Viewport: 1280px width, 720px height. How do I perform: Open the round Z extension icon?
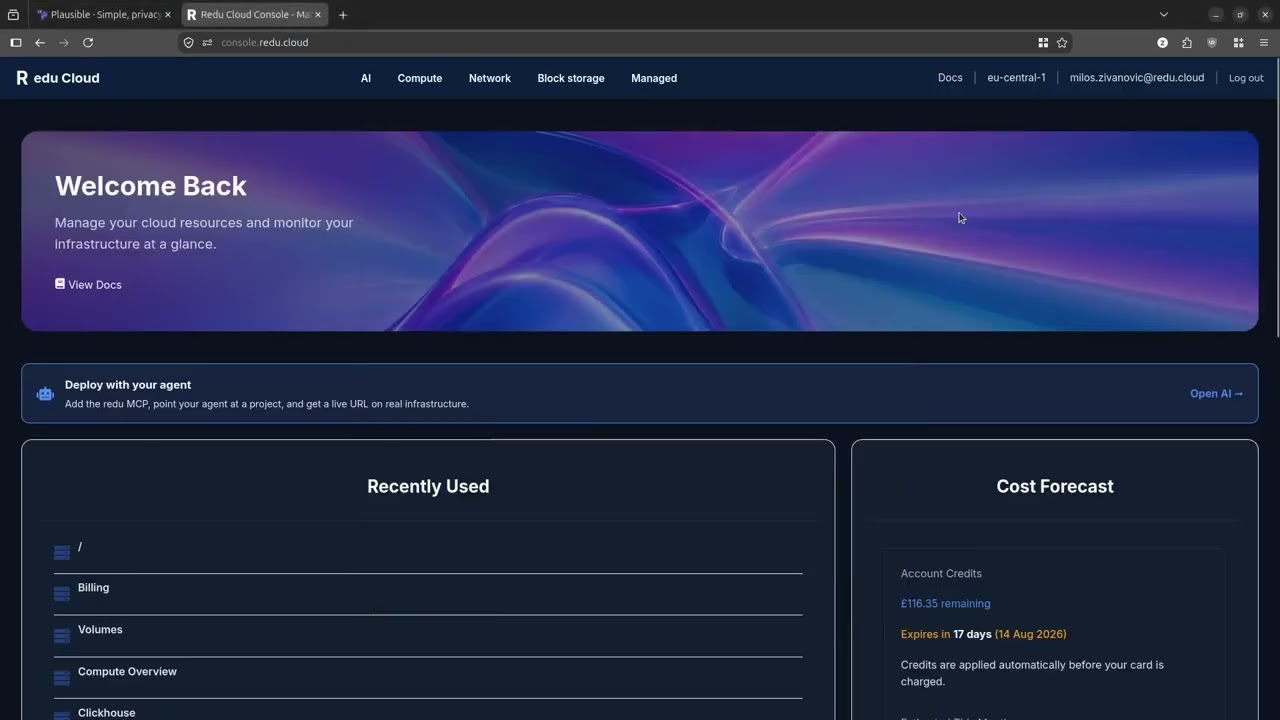1162,43
